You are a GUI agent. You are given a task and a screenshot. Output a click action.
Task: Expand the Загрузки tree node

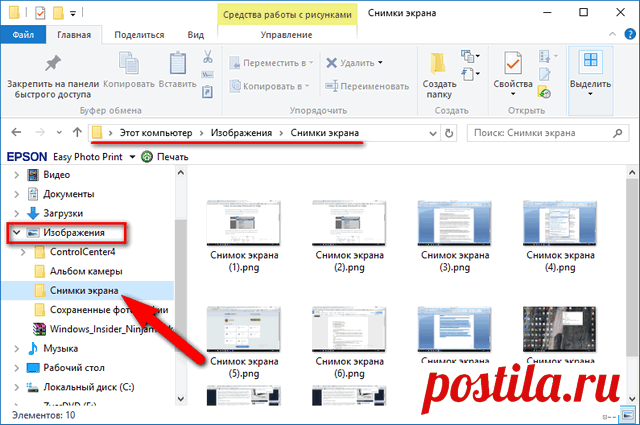click(16, 214)
